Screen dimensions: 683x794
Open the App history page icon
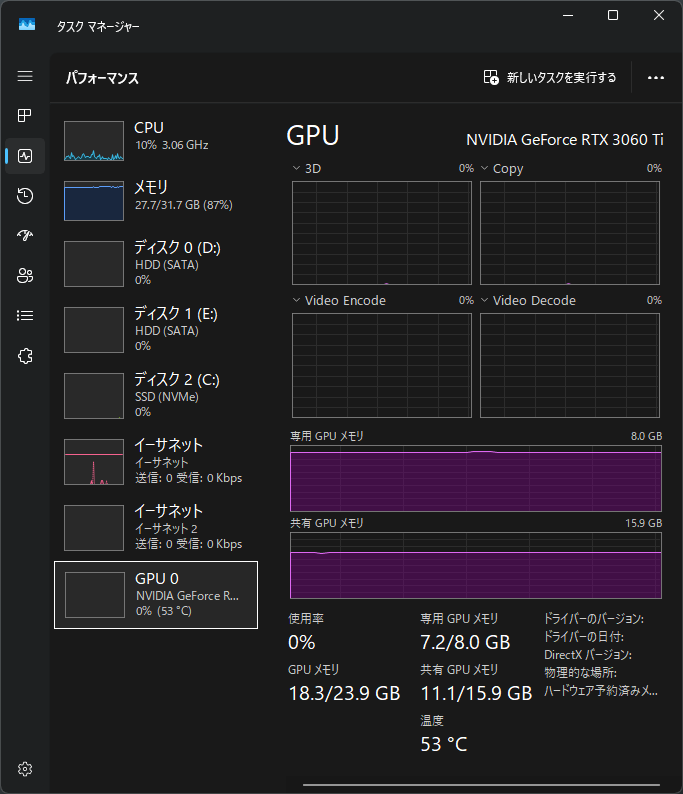[25, 196]
